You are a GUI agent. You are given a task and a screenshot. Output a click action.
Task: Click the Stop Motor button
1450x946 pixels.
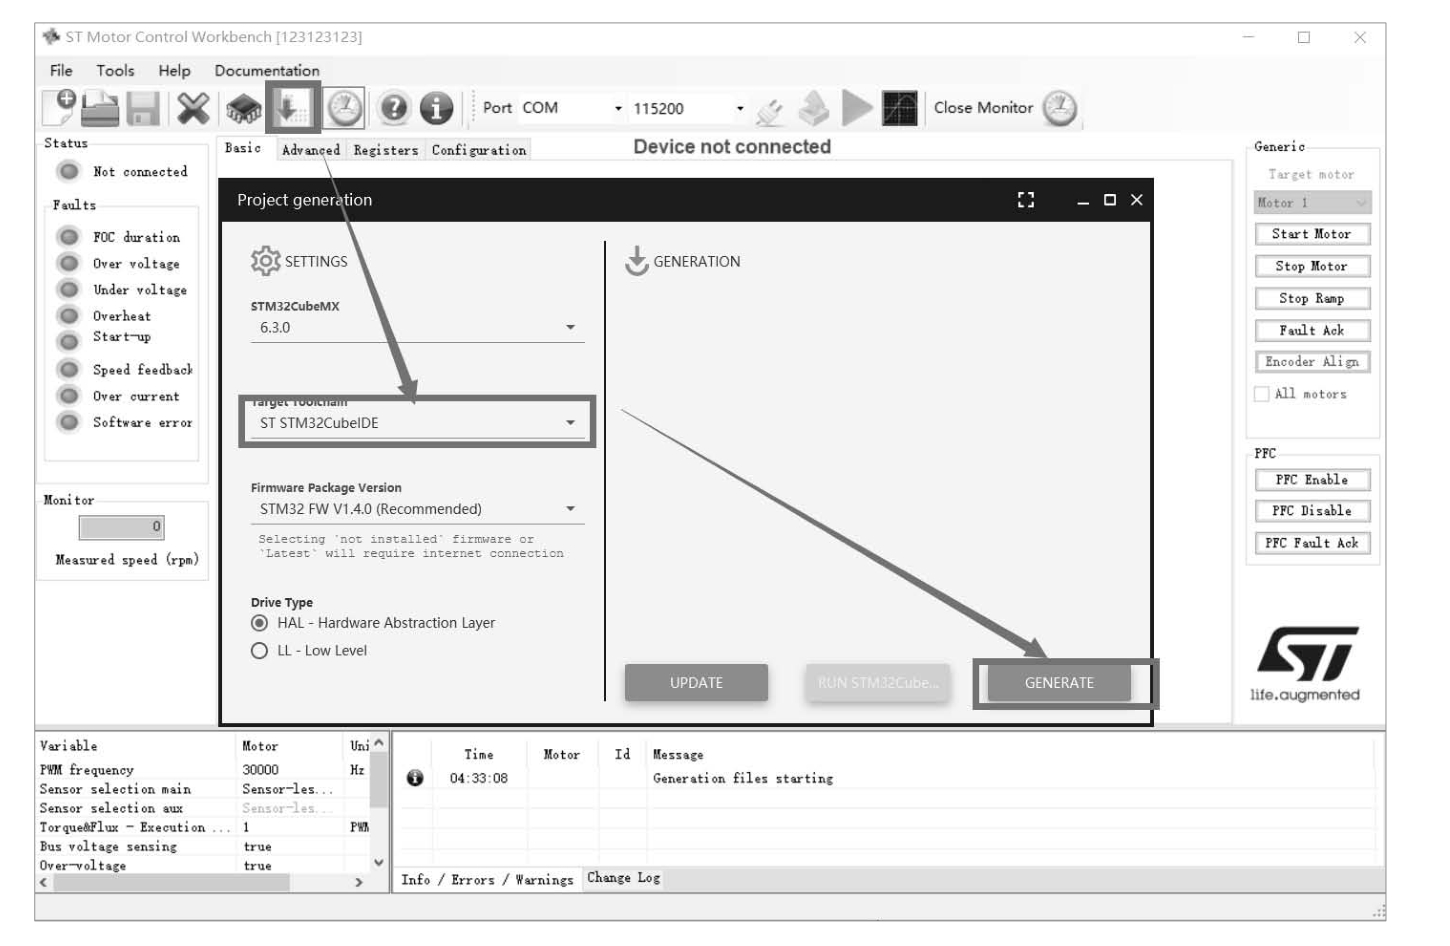(x=1312, y=266)
